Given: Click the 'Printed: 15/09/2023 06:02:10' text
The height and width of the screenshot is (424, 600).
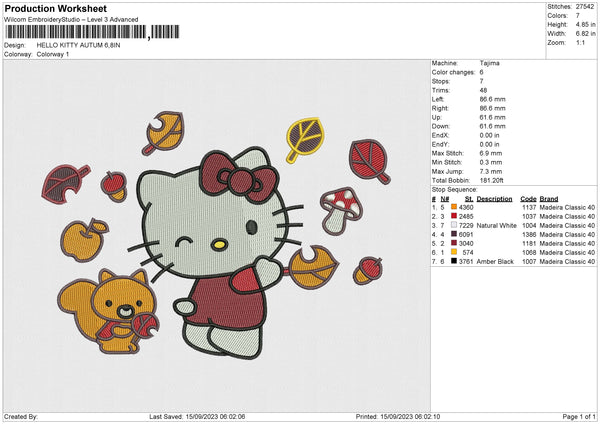Looking at the screenshot, I should click(398, 416).
